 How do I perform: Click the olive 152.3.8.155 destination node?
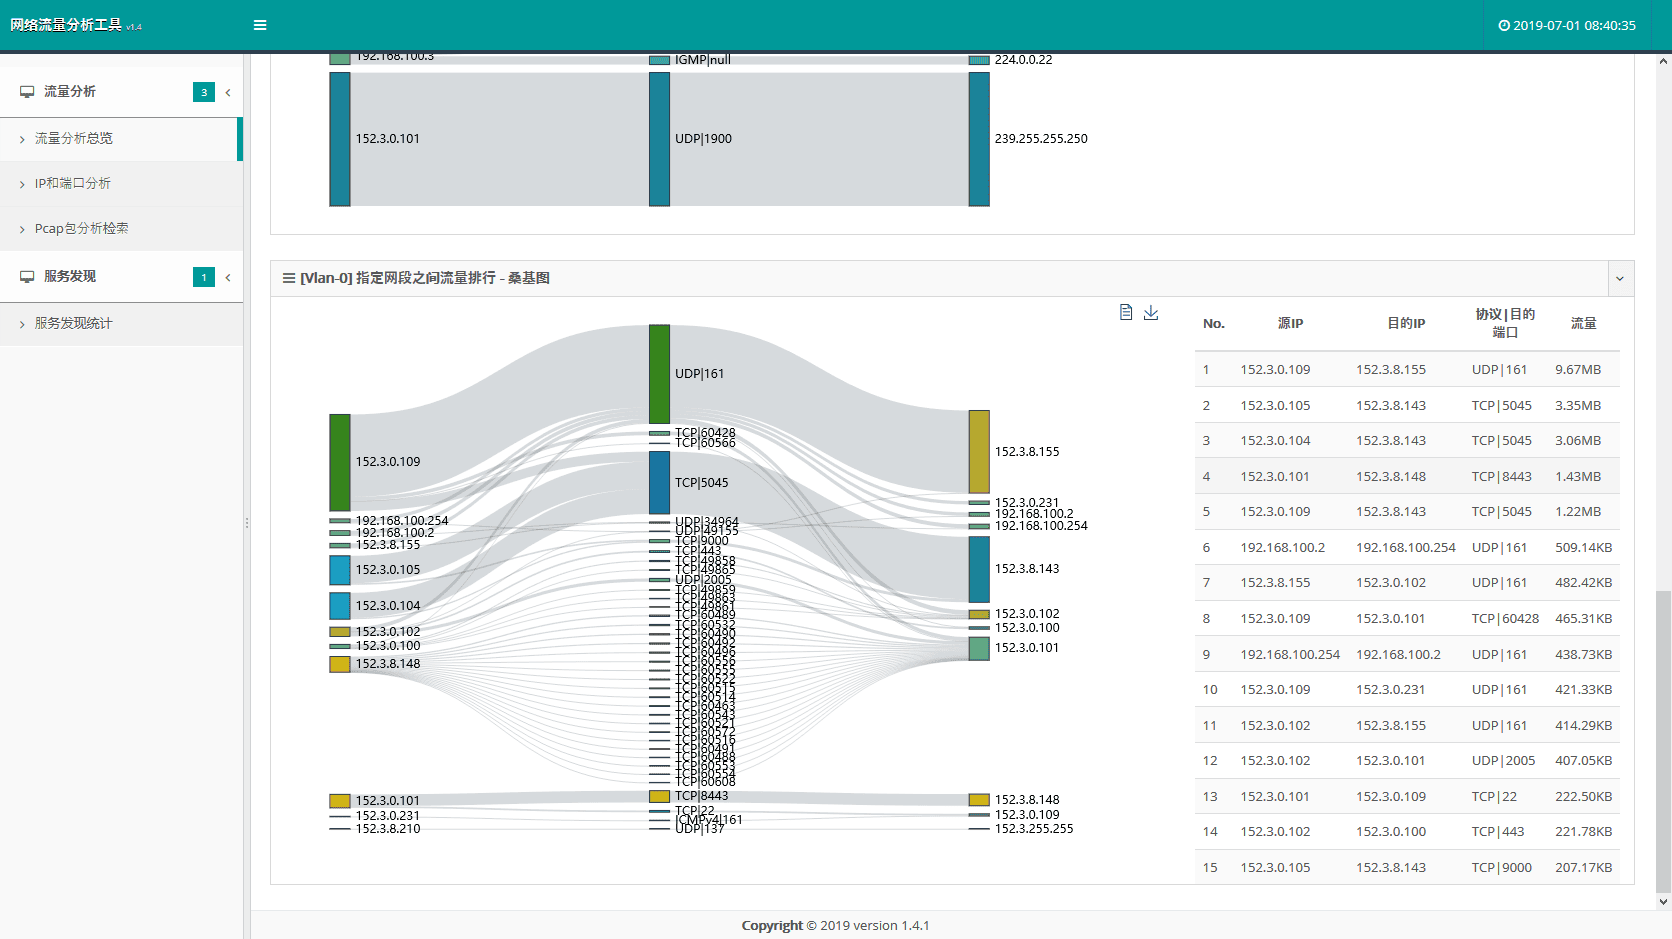pos(979,451)
